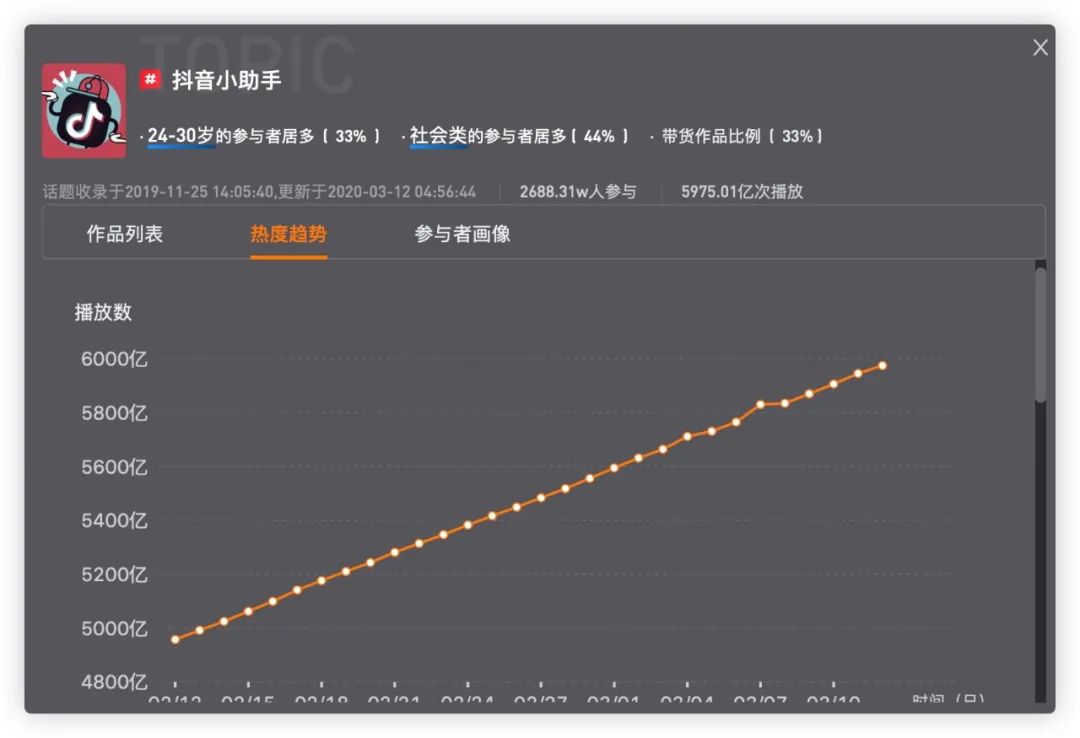1080x738 pixels.
Task: Close the topic detail dialog
Action: coord(1040,48)
